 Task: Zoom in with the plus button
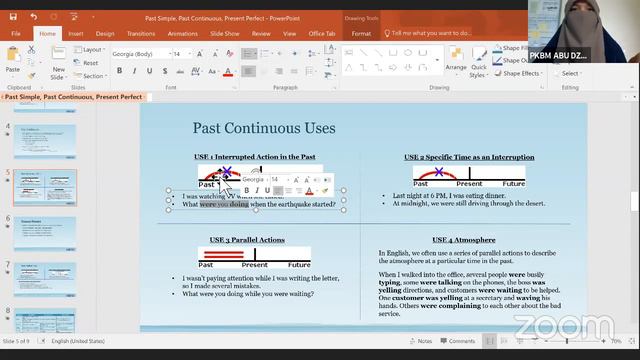click(x=603, y=341)
